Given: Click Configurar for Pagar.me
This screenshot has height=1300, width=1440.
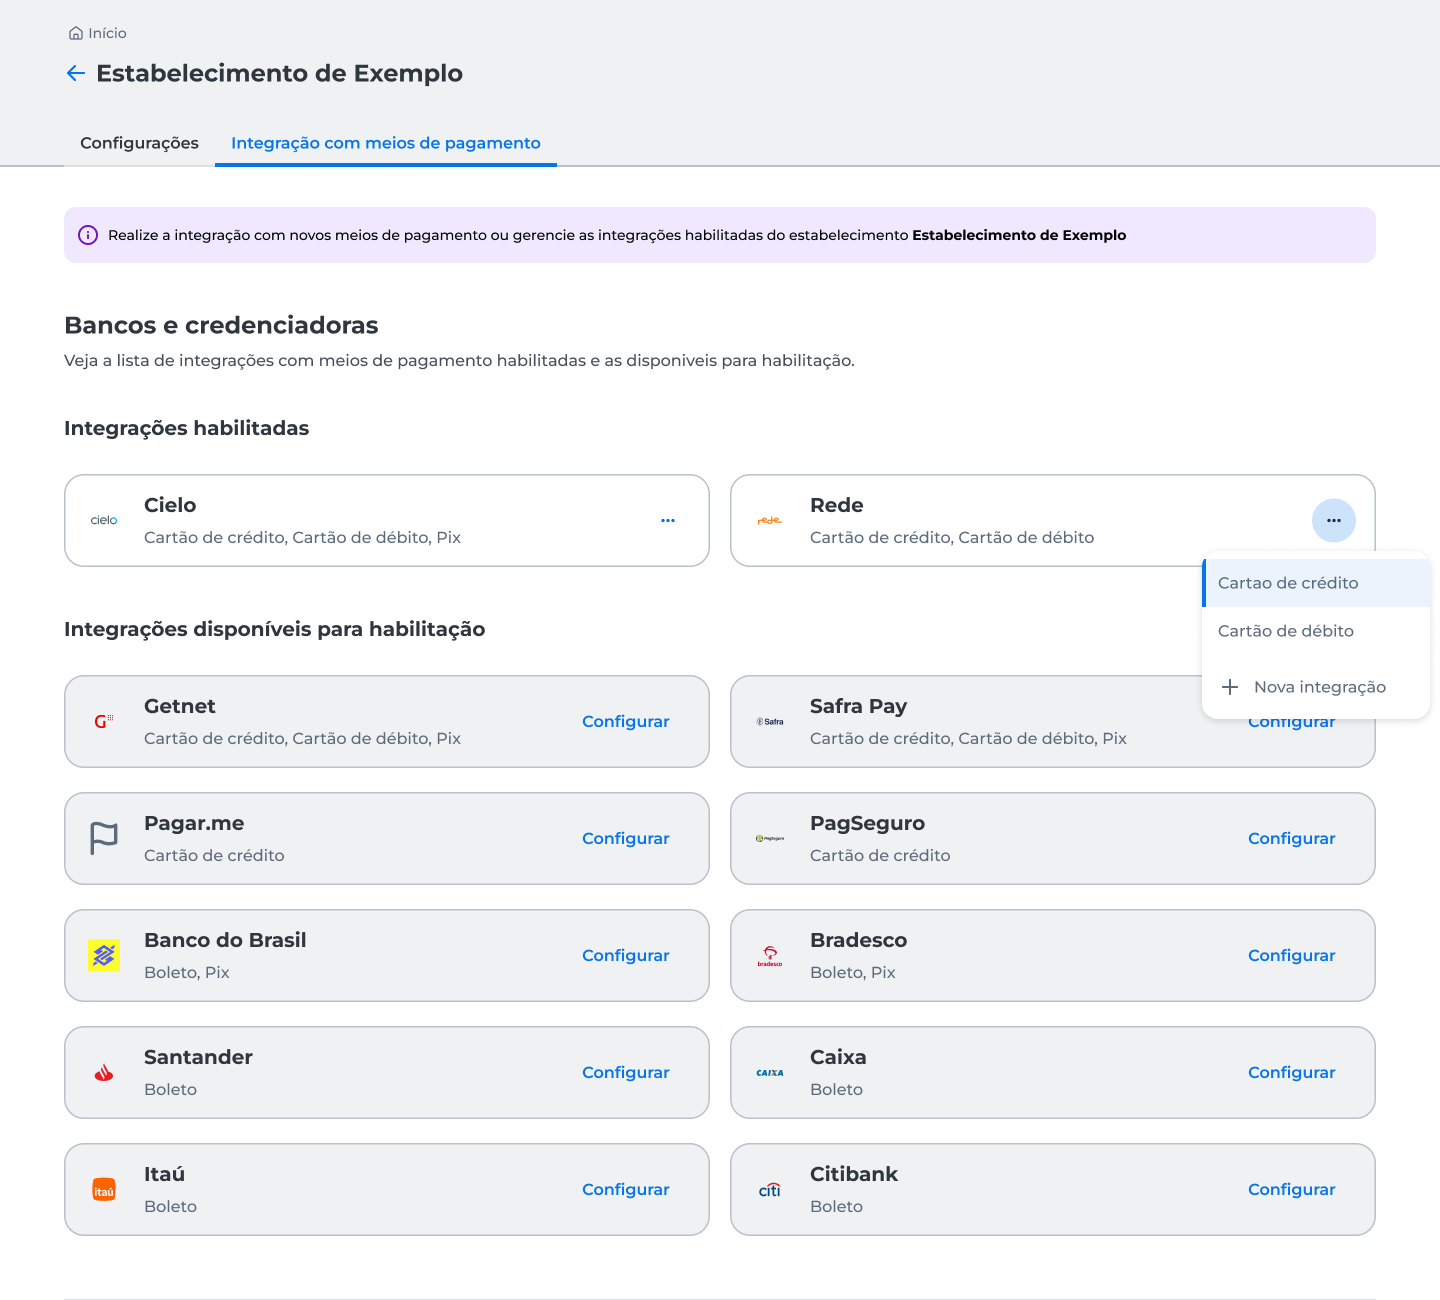Looking at the screenshot, I should point(626,838).
